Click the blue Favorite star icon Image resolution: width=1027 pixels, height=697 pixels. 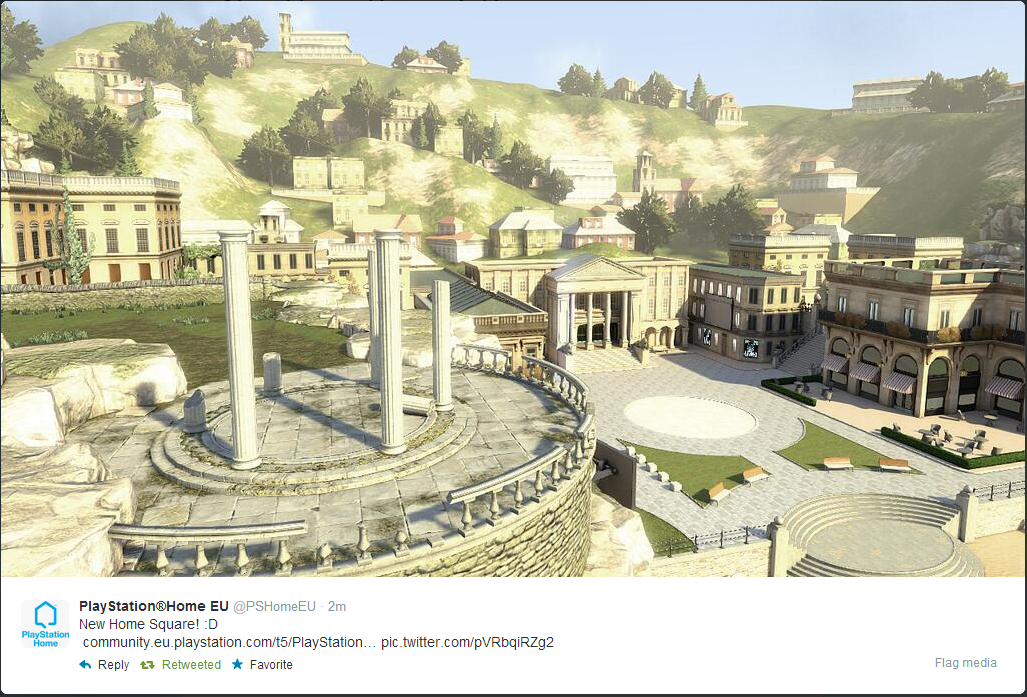237,664
